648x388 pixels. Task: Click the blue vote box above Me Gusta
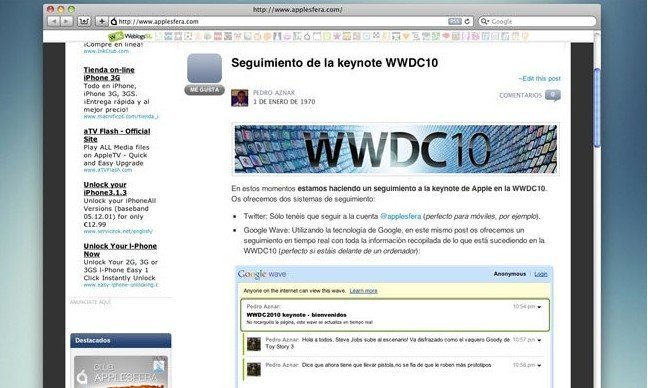click(x=204, y=68)
